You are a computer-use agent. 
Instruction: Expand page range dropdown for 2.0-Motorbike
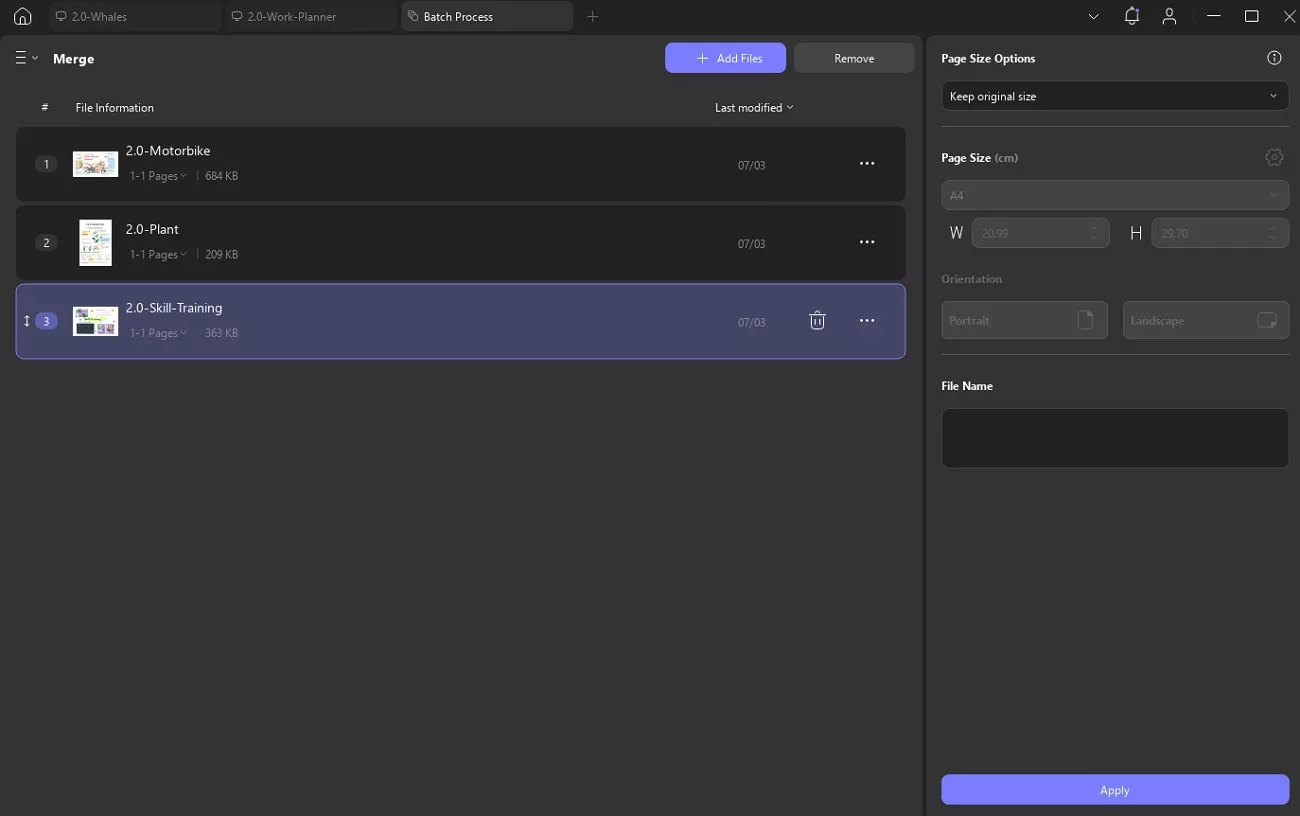click(158, 176)
